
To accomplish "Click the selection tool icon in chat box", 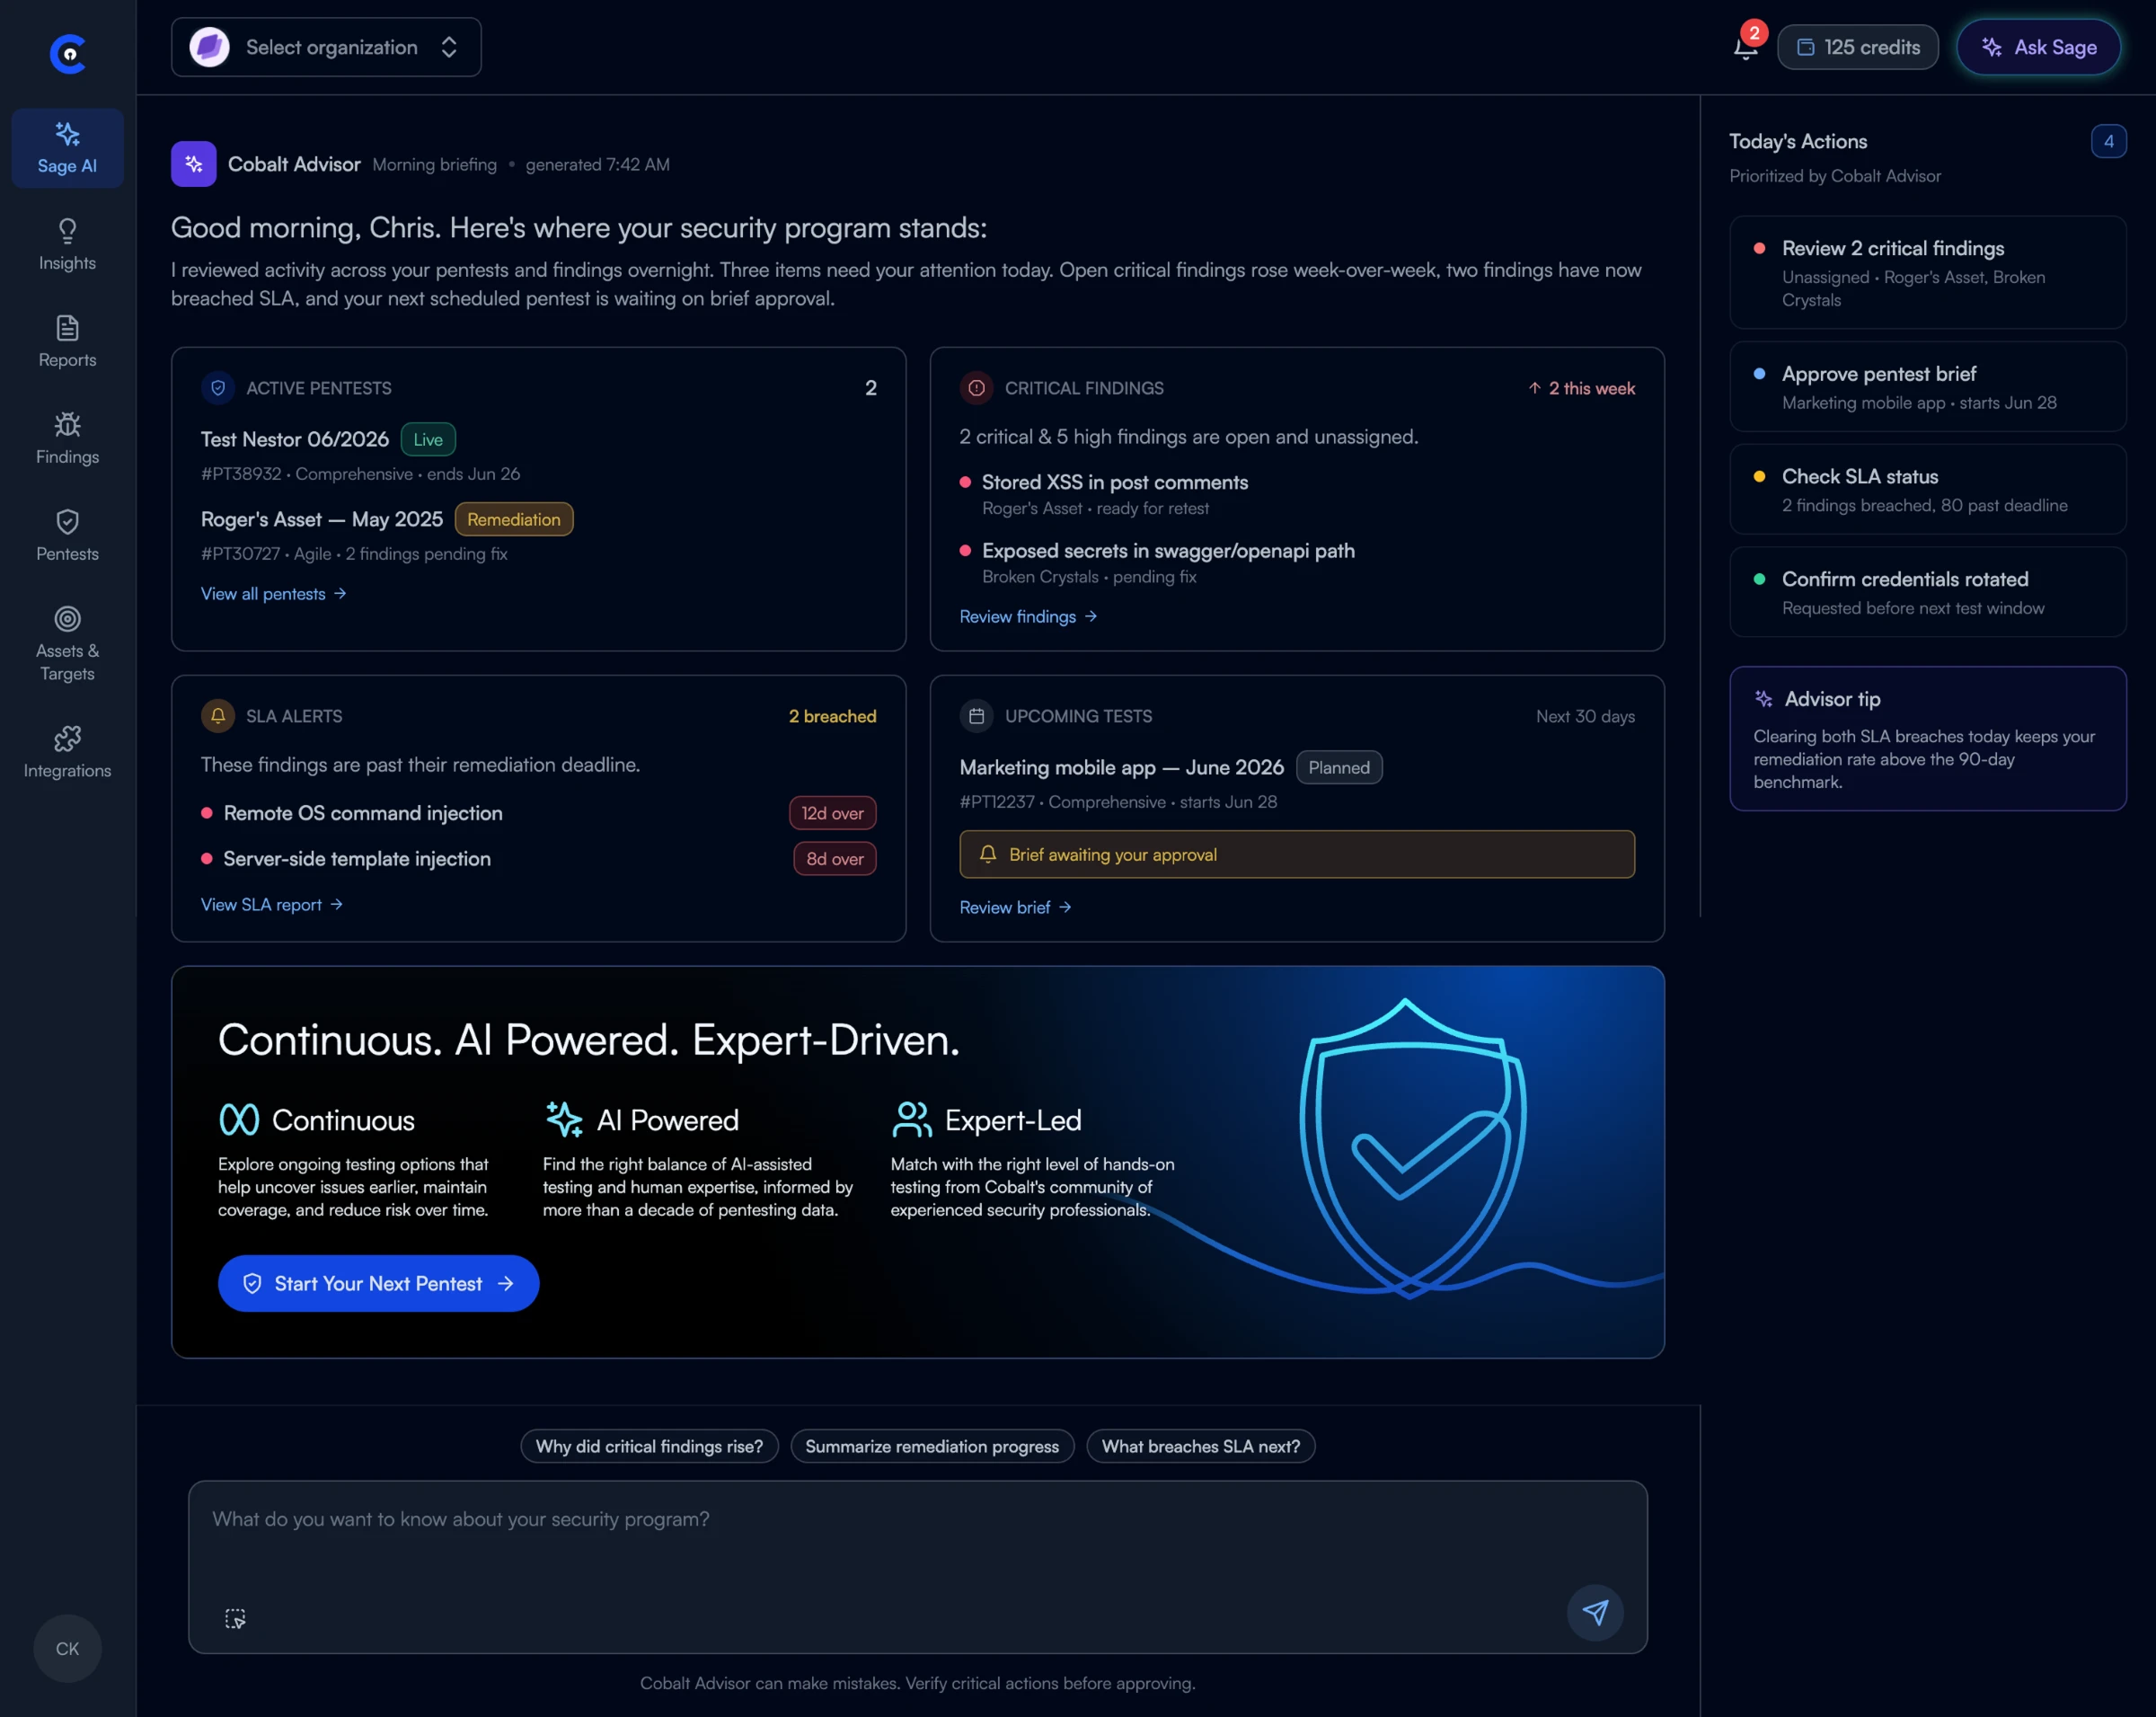I will [x=235, y=1618].
